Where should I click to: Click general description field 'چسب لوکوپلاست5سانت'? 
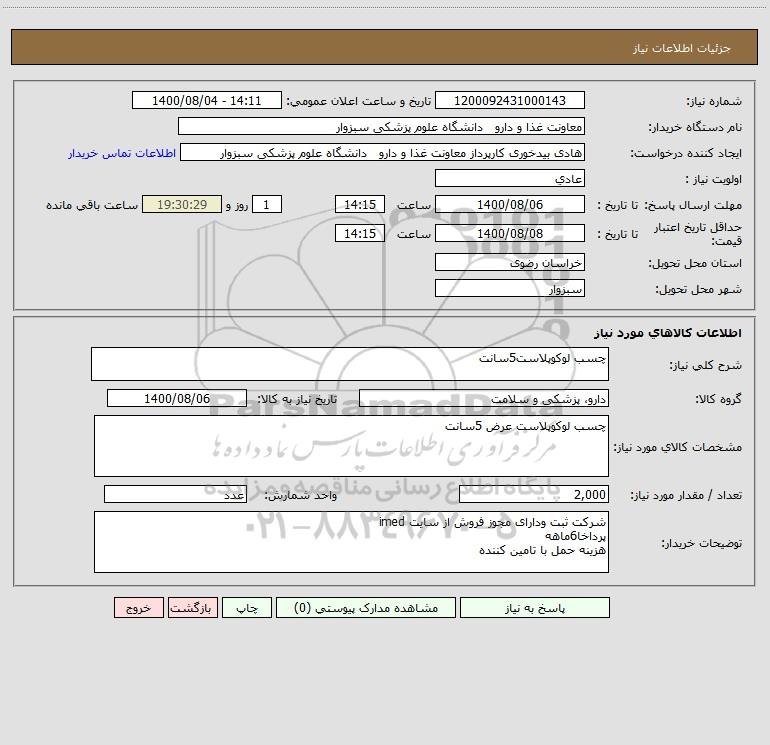click(x=350, y=364)
